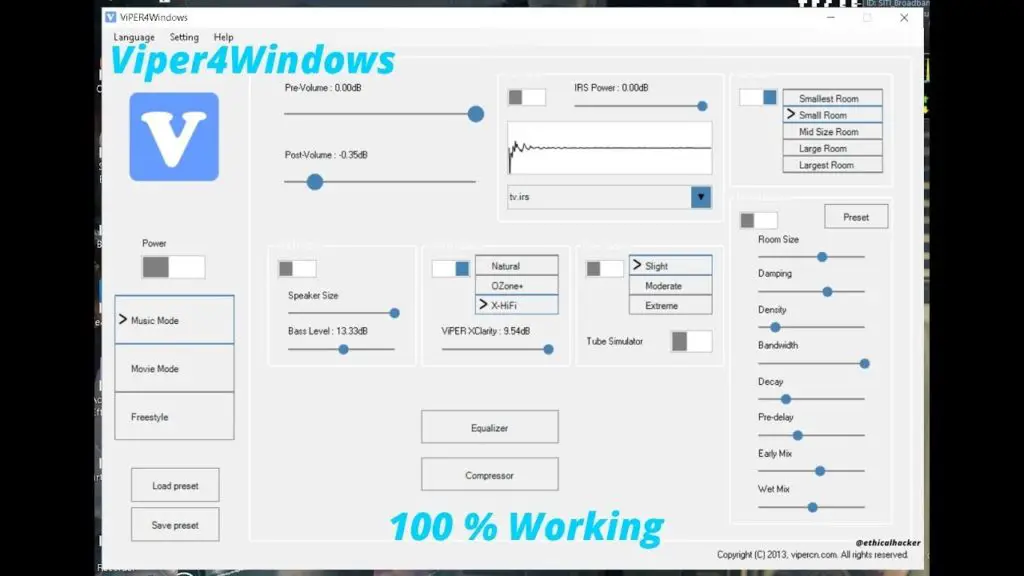Toggle the switch left of the Preset button
Viewport: 1024px width, 576px height.
click(758, 220)
